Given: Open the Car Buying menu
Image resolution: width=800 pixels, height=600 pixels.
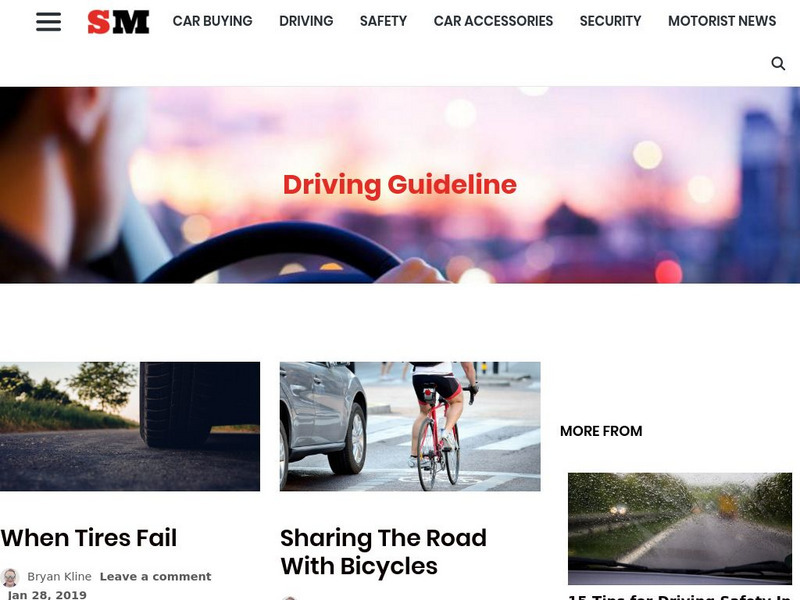Looking at the screenshot, I should [212, 21].
